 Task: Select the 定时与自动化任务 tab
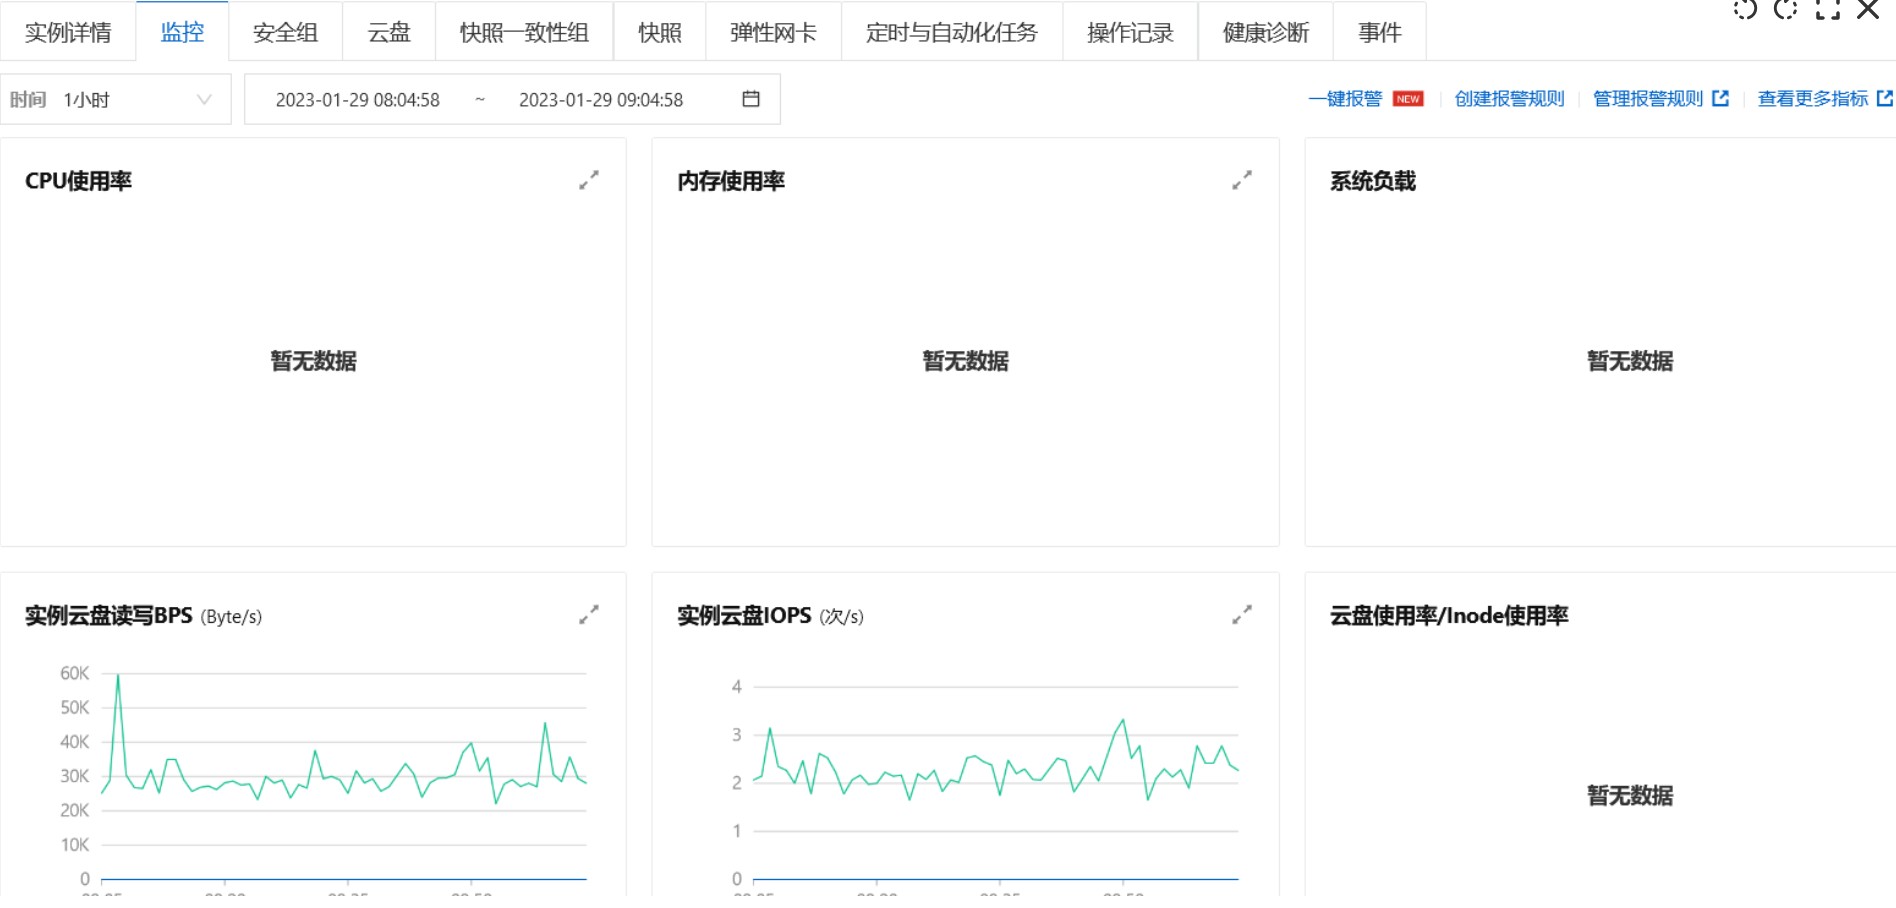(952, 32)
